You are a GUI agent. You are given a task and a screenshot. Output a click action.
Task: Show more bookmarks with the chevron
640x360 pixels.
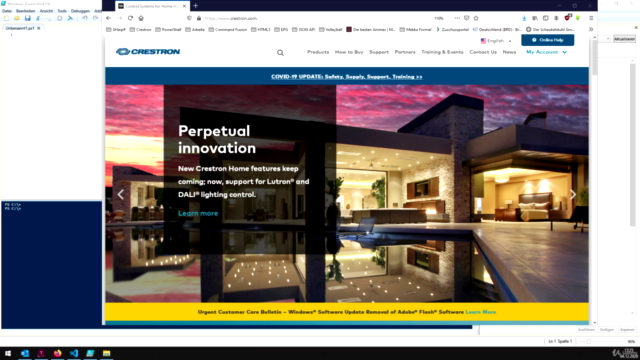point(591,29)
